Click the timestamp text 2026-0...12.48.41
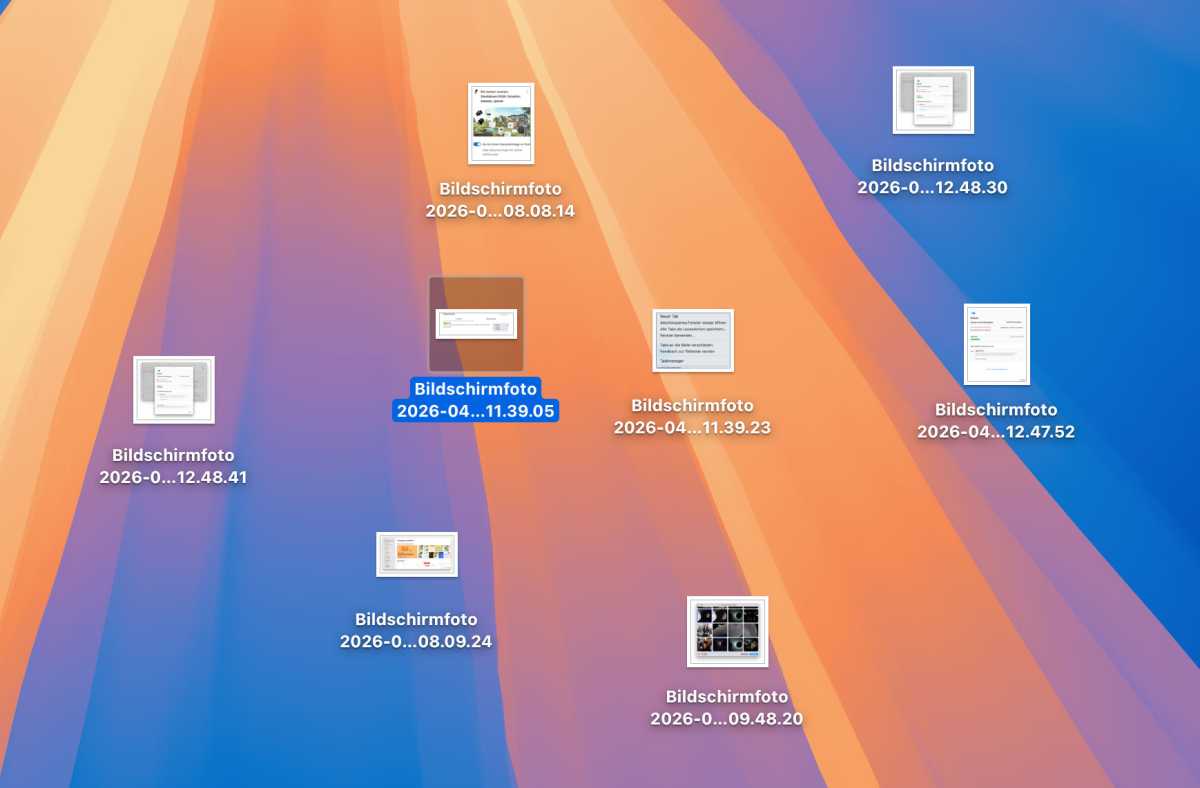 [173, 478]
